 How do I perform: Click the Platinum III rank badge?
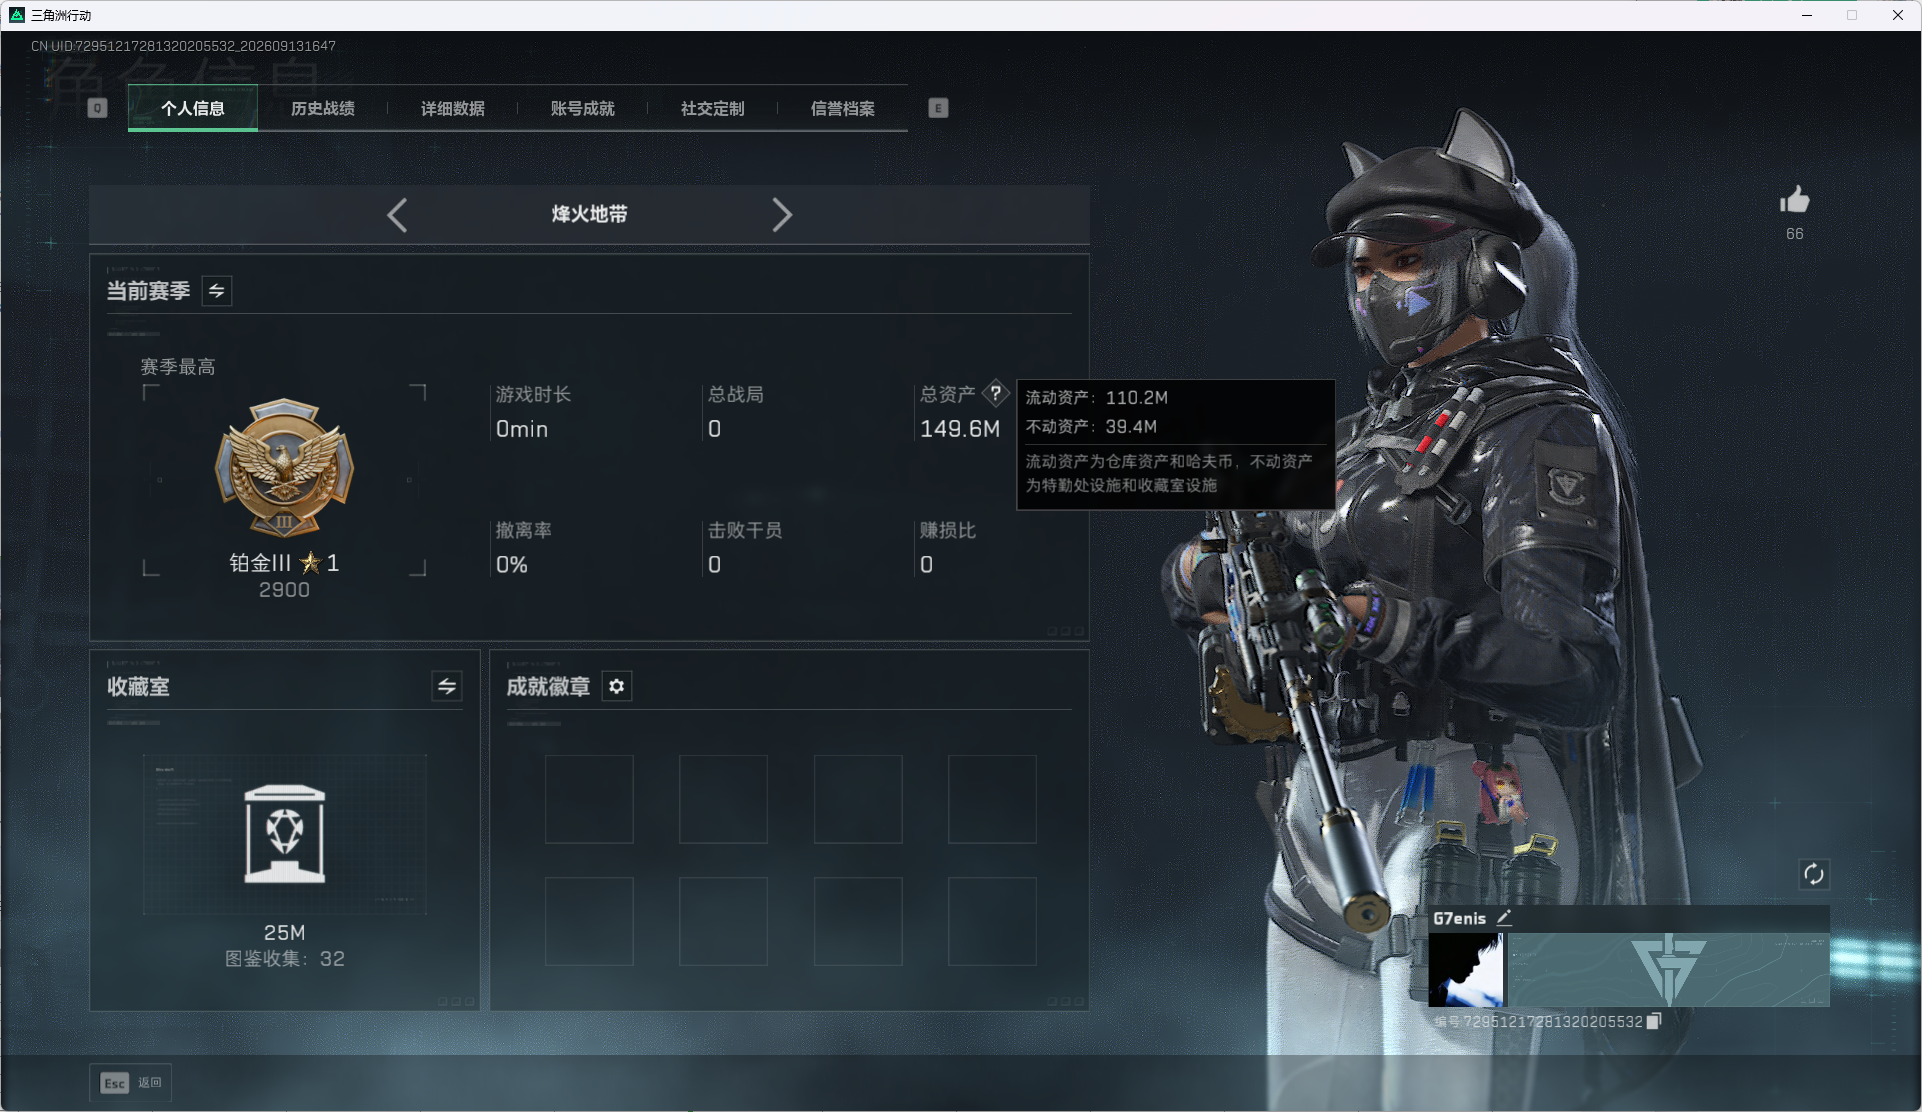pos(284,468)
